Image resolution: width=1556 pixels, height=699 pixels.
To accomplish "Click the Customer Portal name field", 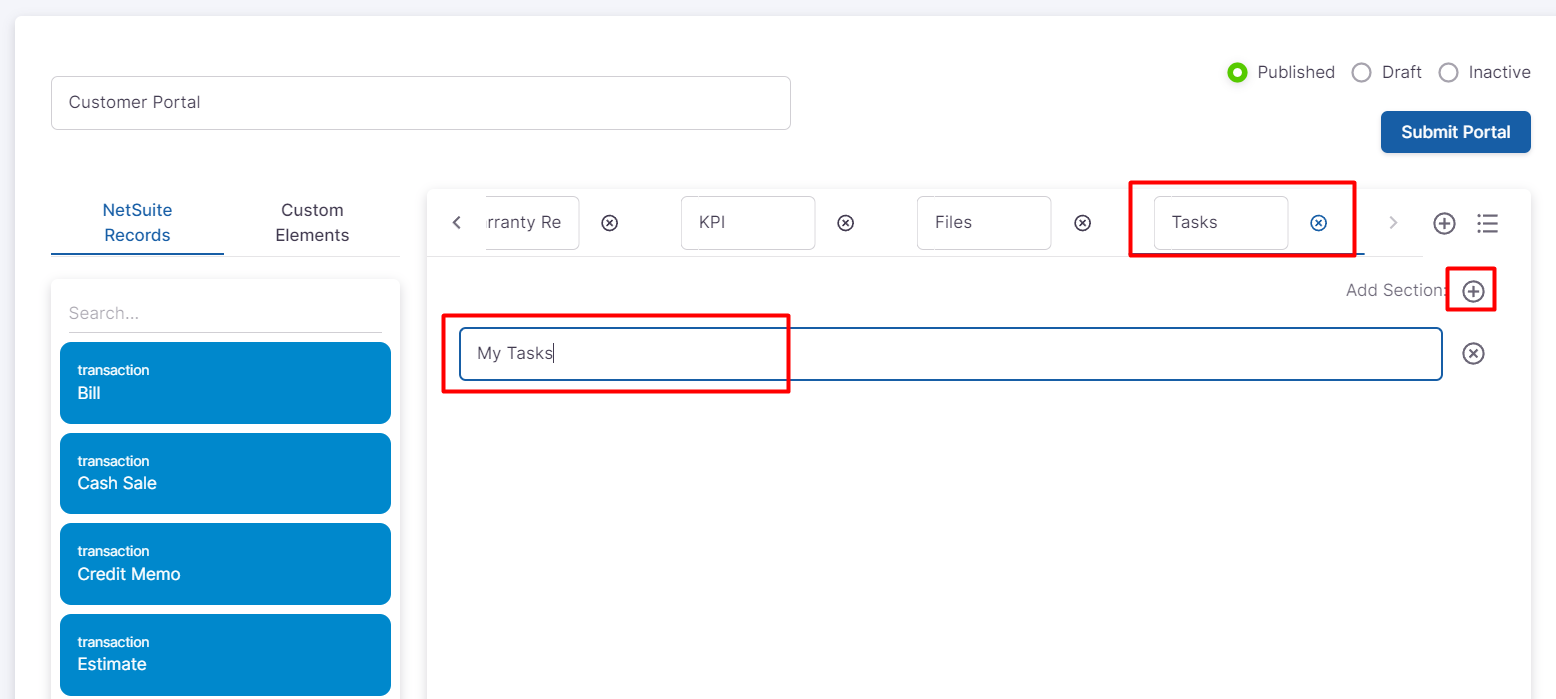I will [x=420, y=103].
